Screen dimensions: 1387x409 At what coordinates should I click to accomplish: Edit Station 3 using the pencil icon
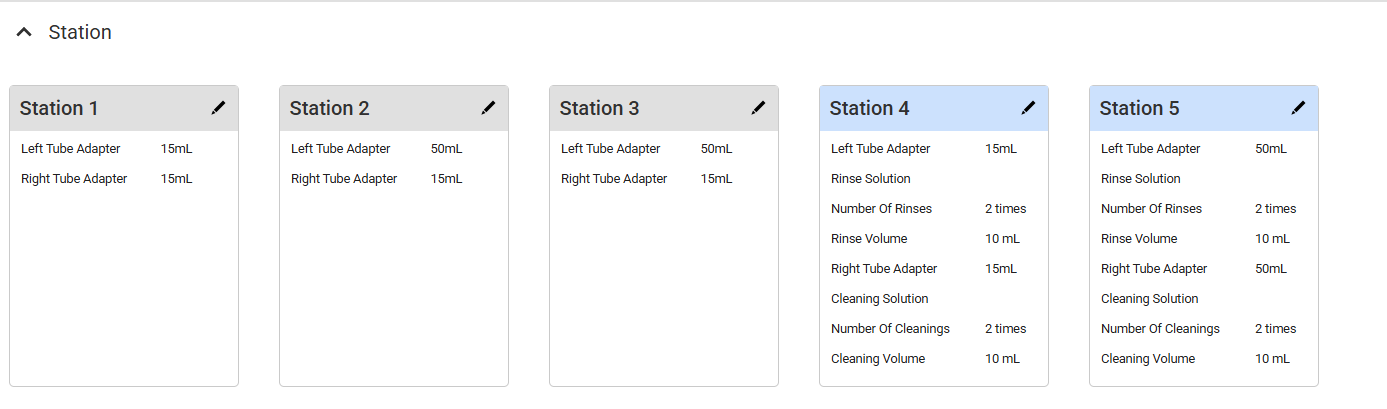pyautogui.click(x=758, y=108)
